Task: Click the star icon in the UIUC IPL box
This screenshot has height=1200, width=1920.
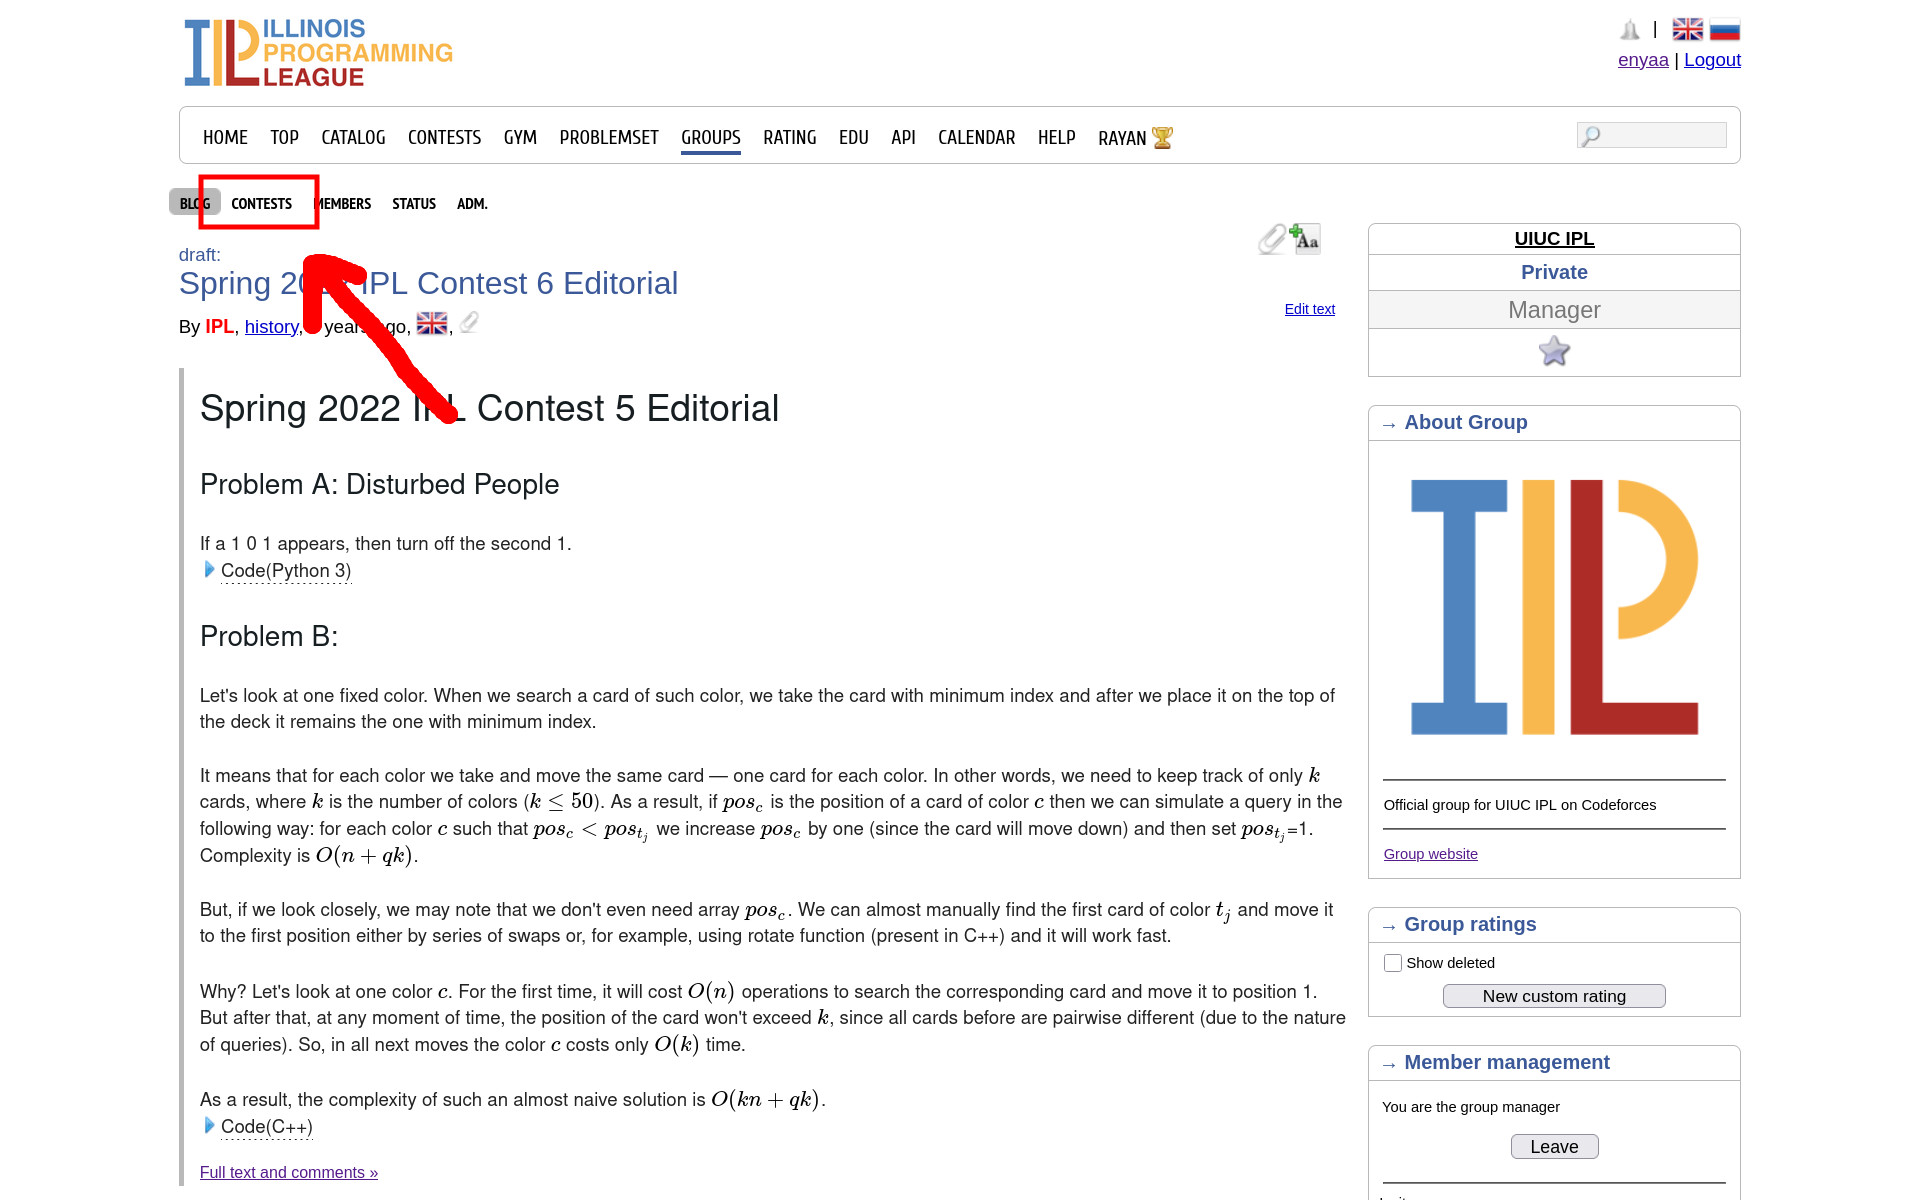Action: (x=1553, y=352)
